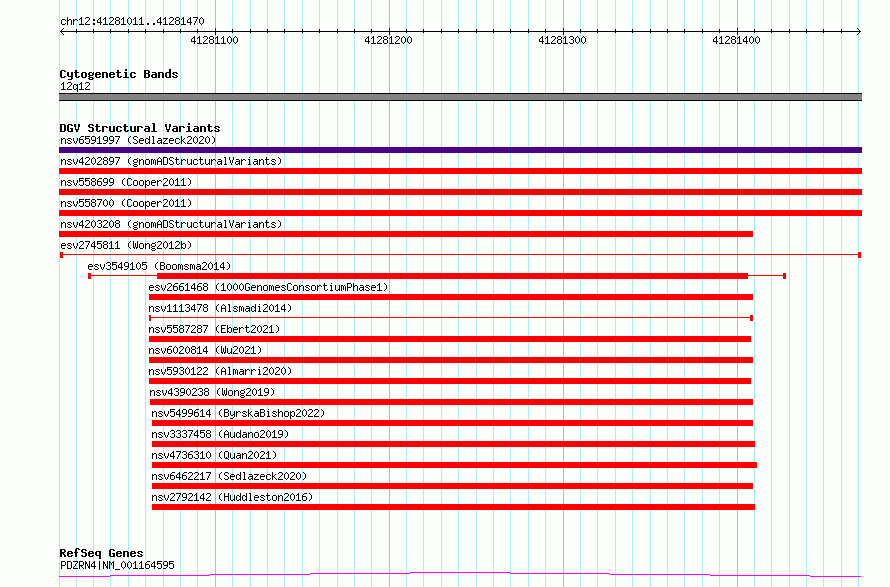Select the purple nsv6591997 variant bar

(460, 150)
